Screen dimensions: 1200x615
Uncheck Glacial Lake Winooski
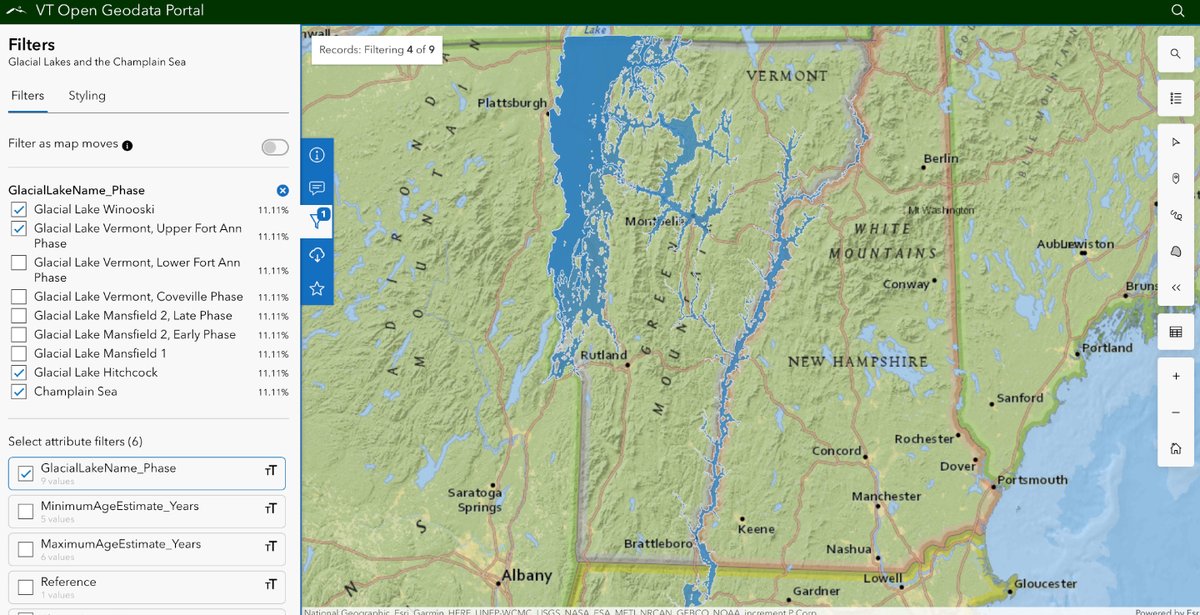[x=18, y=210]
